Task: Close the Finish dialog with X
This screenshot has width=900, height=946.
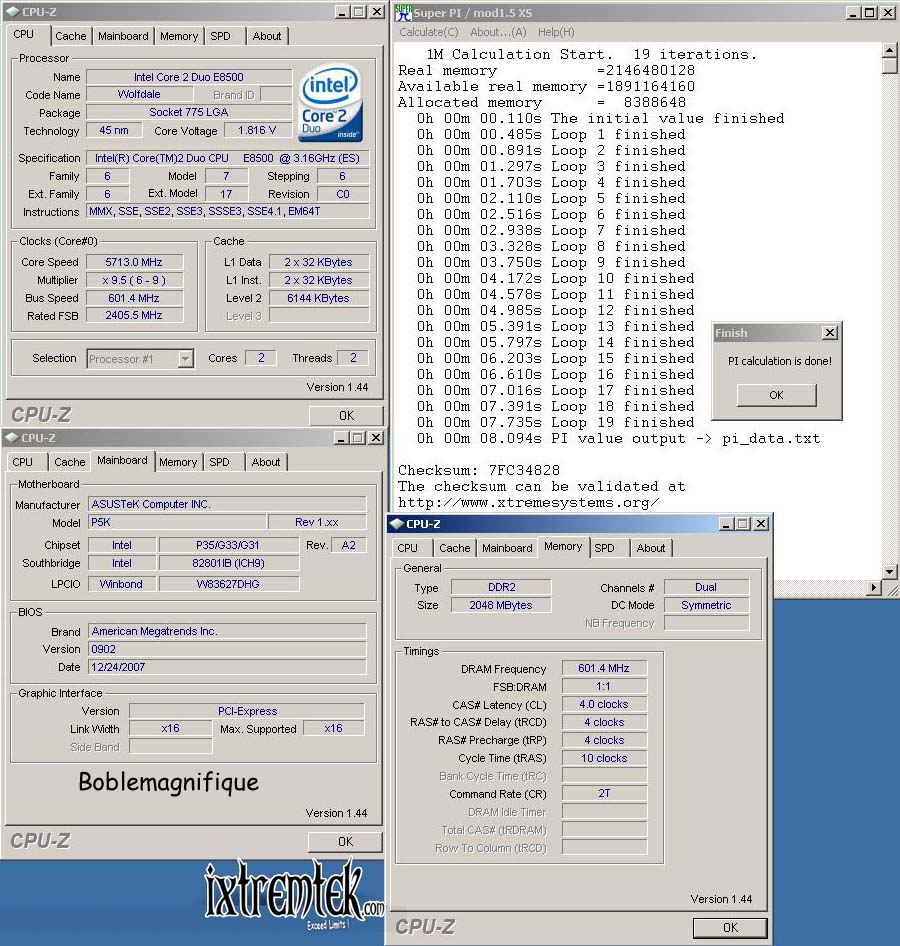Action: coord(829,332)
